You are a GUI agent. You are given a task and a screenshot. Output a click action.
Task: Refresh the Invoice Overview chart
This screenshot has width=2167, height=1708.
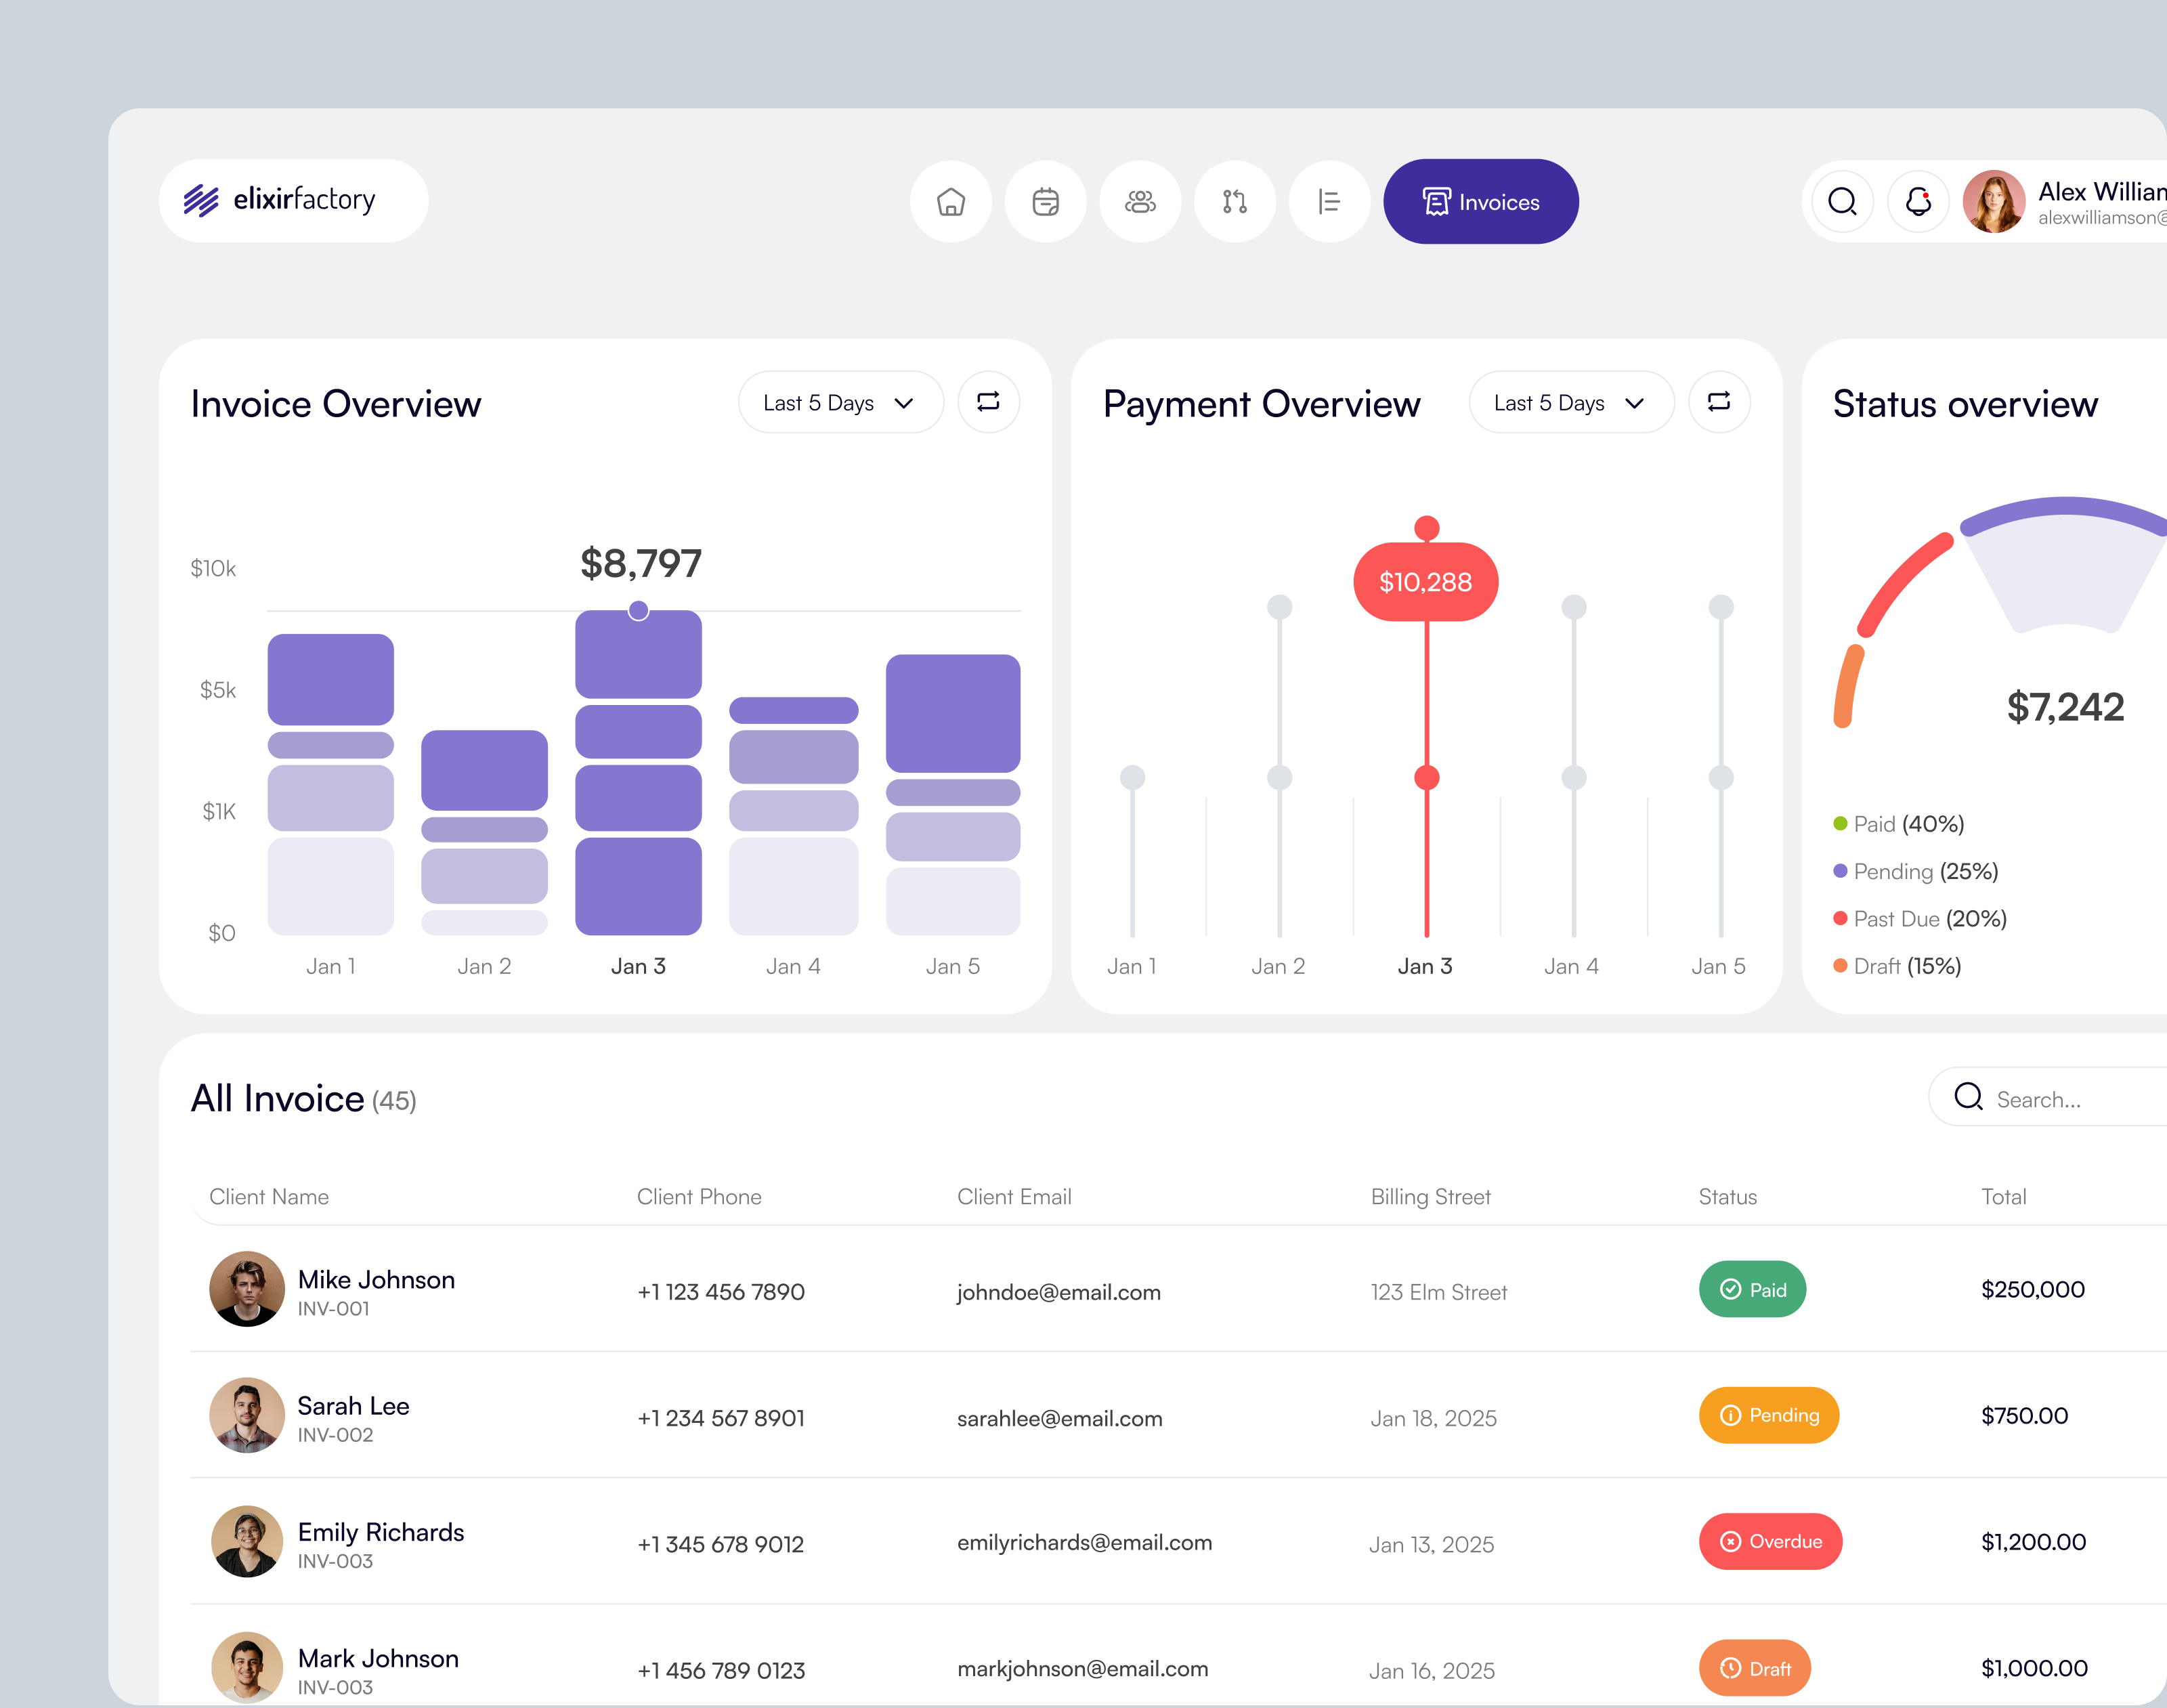[988, 402]
